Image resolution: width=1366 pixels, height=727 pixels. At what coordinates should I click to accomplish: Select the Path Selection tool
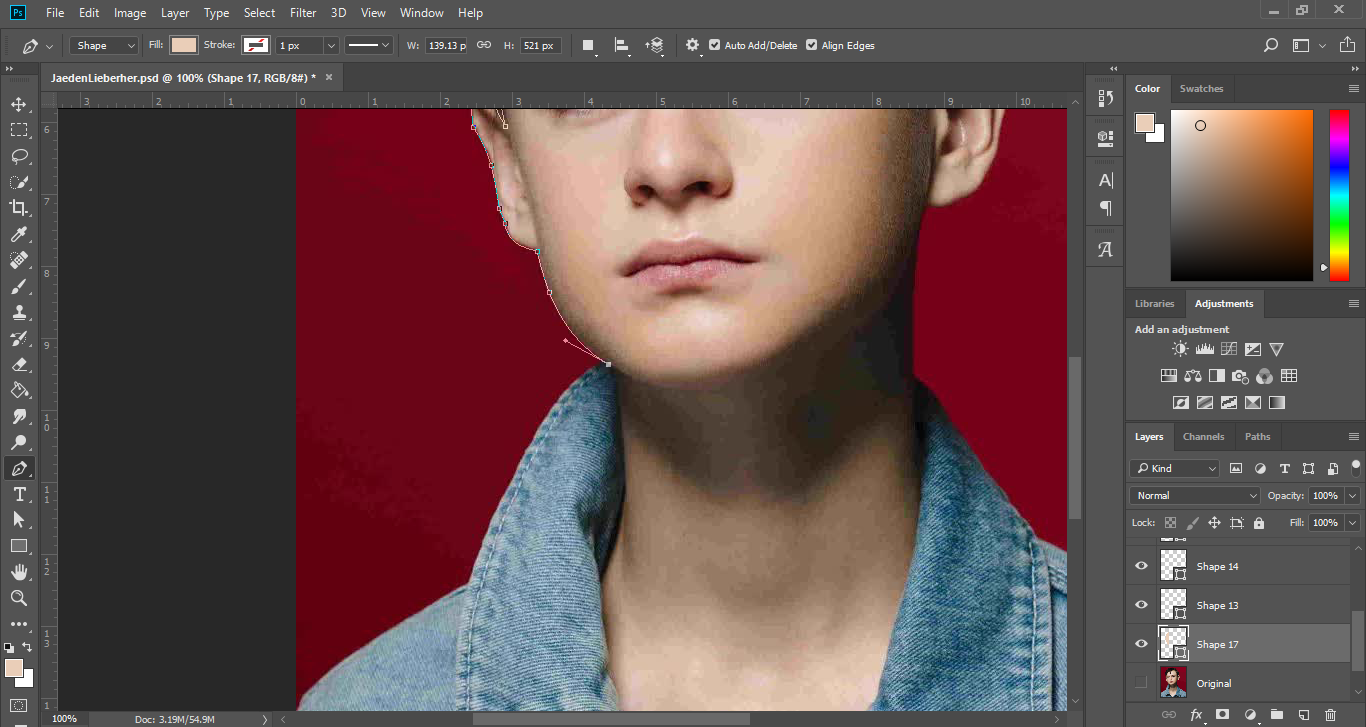point(19,520)
